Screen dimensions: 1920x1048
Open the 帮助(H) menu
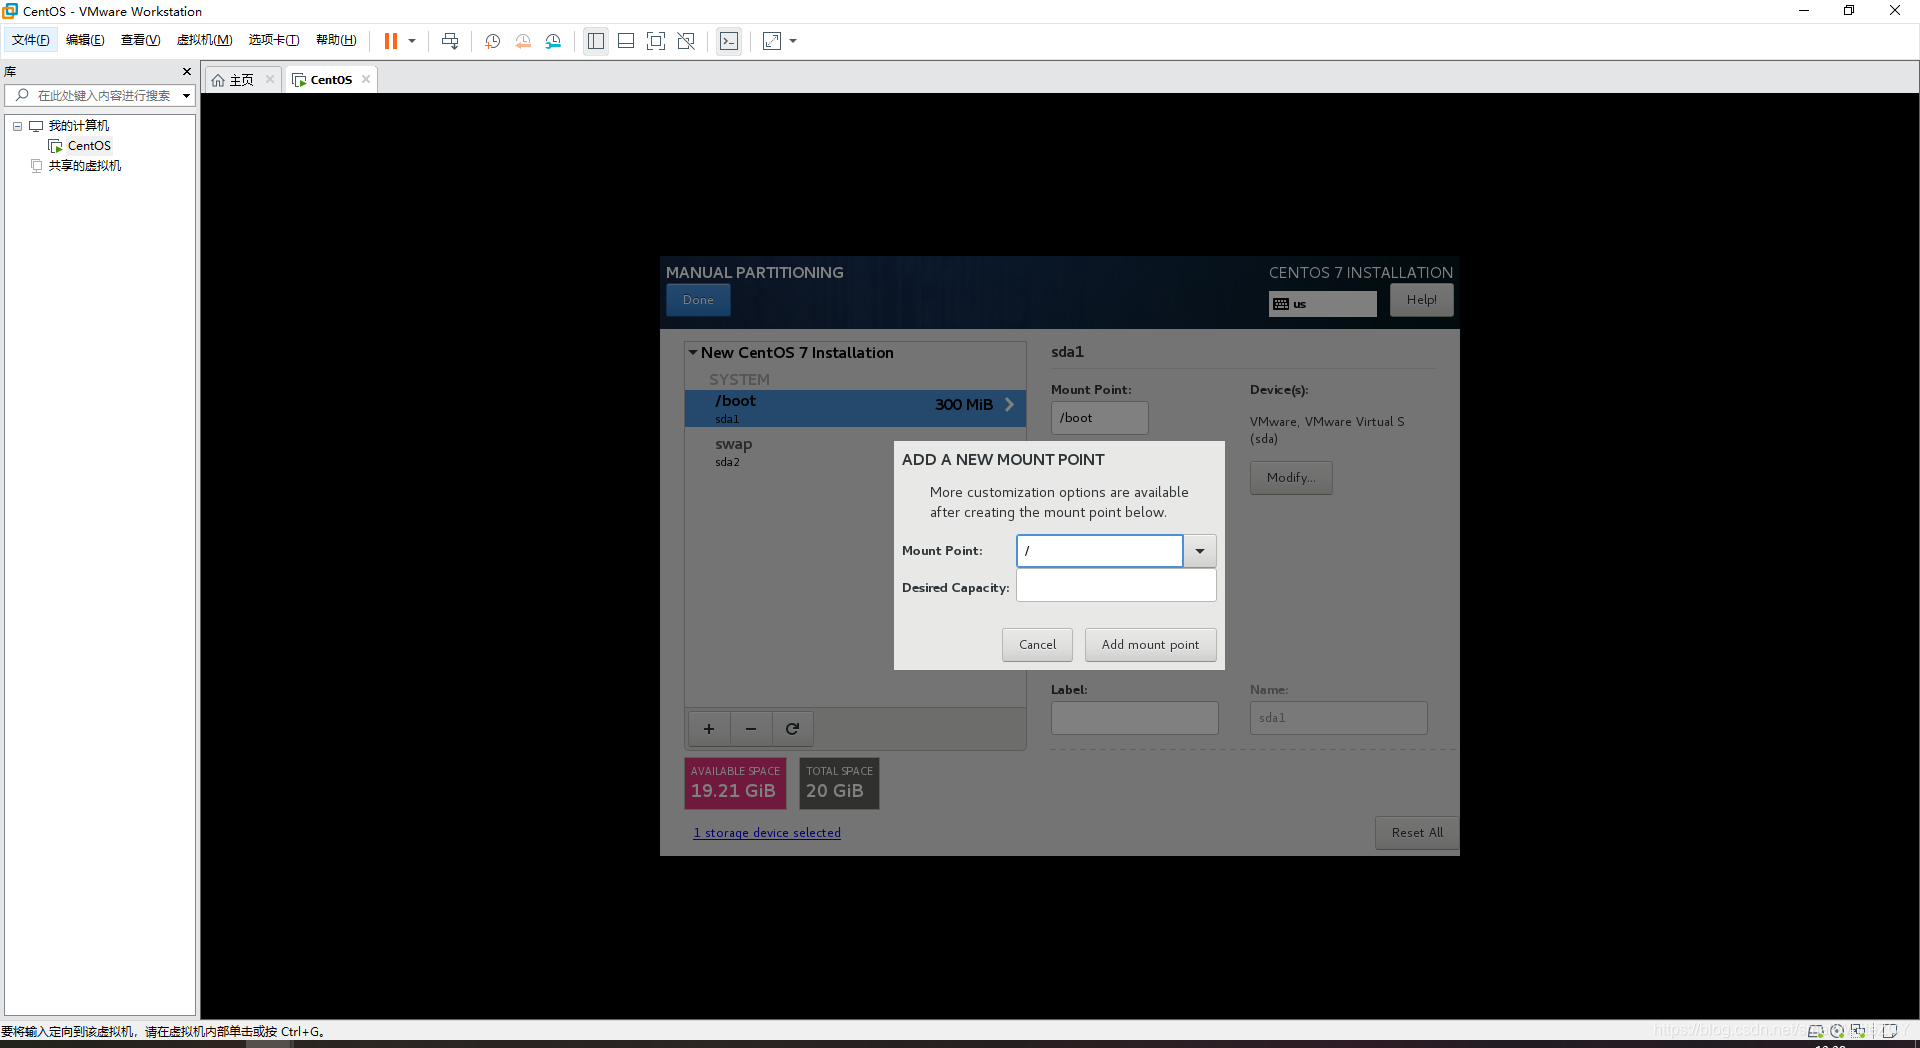point(336,40)
